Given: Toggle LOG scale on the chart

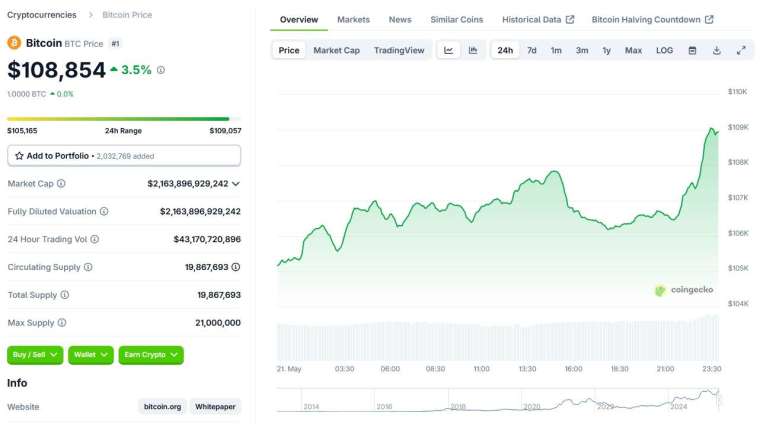Looking at the screenshot, I should click(664, 50).
